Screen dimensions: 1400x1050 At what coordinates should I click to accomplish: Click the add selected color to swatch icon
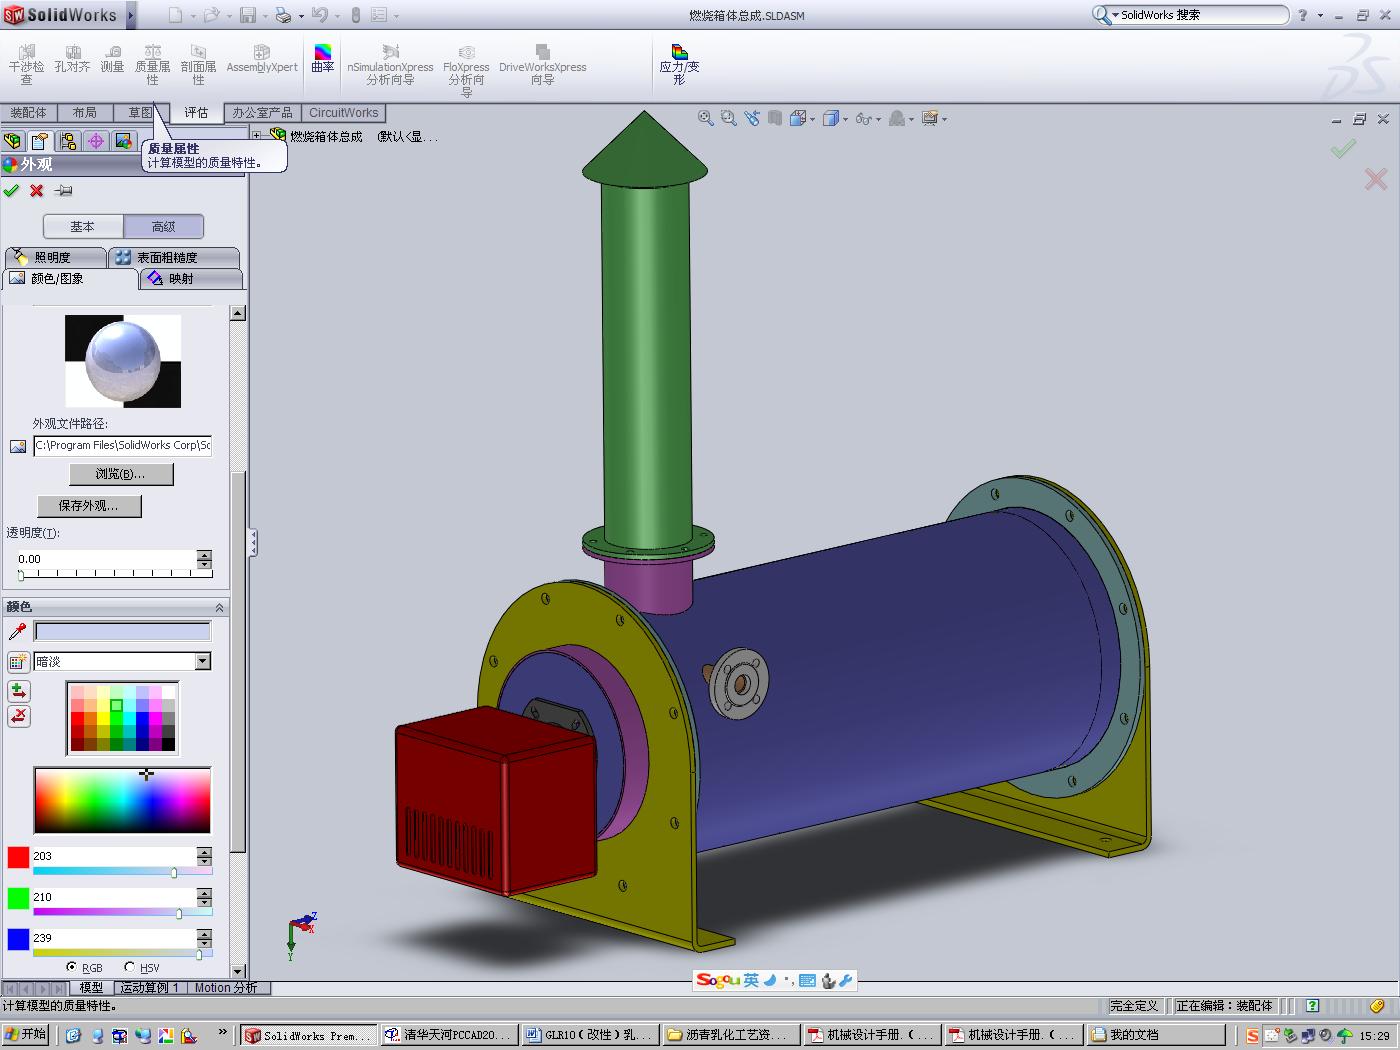18,691
